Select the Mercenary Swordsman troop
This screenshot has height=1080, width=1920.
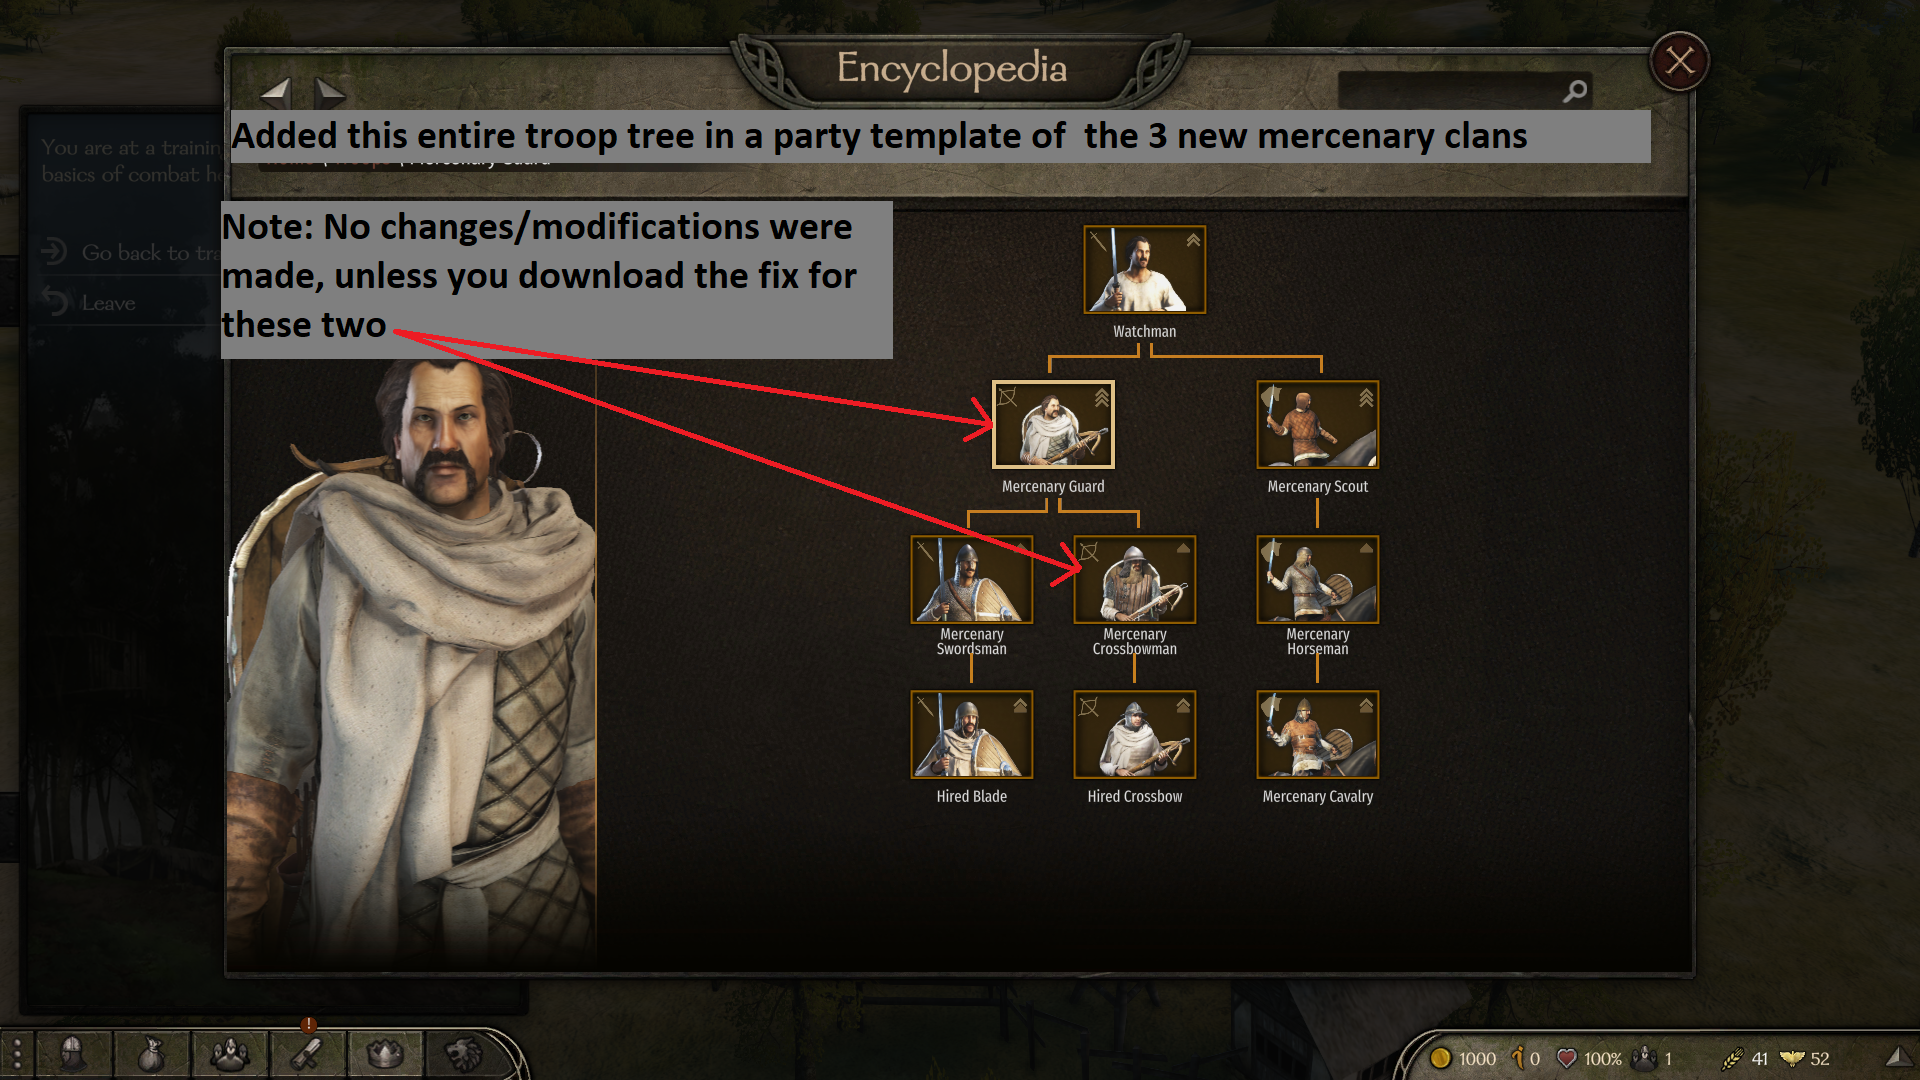[x=972, y=579]
